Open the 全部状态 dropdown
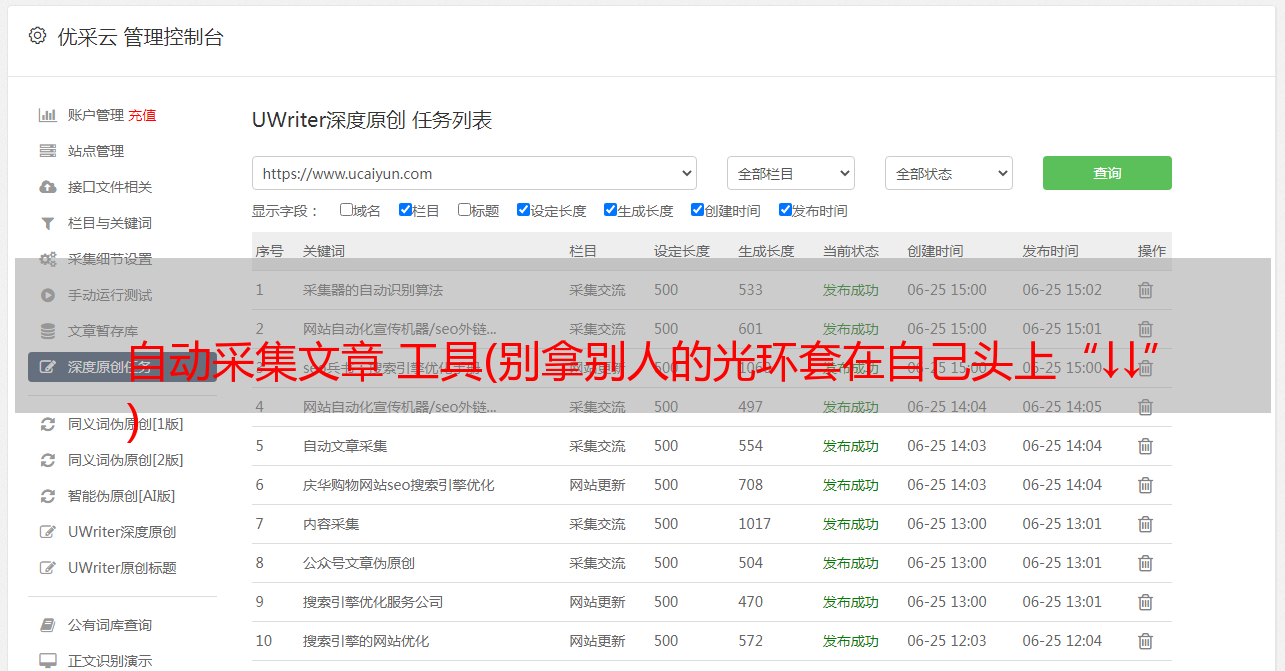1285x671 pixels. 949,173
